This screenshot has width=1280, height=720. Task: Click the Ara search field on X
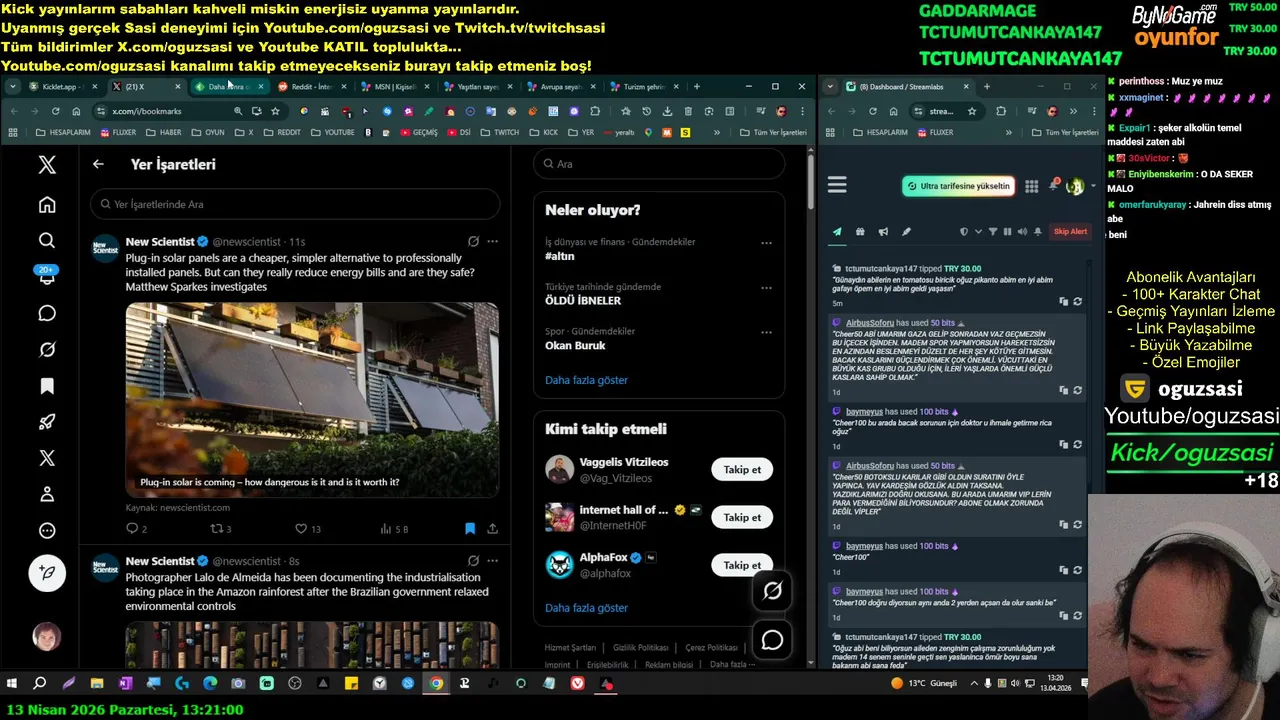pos(659,164)
